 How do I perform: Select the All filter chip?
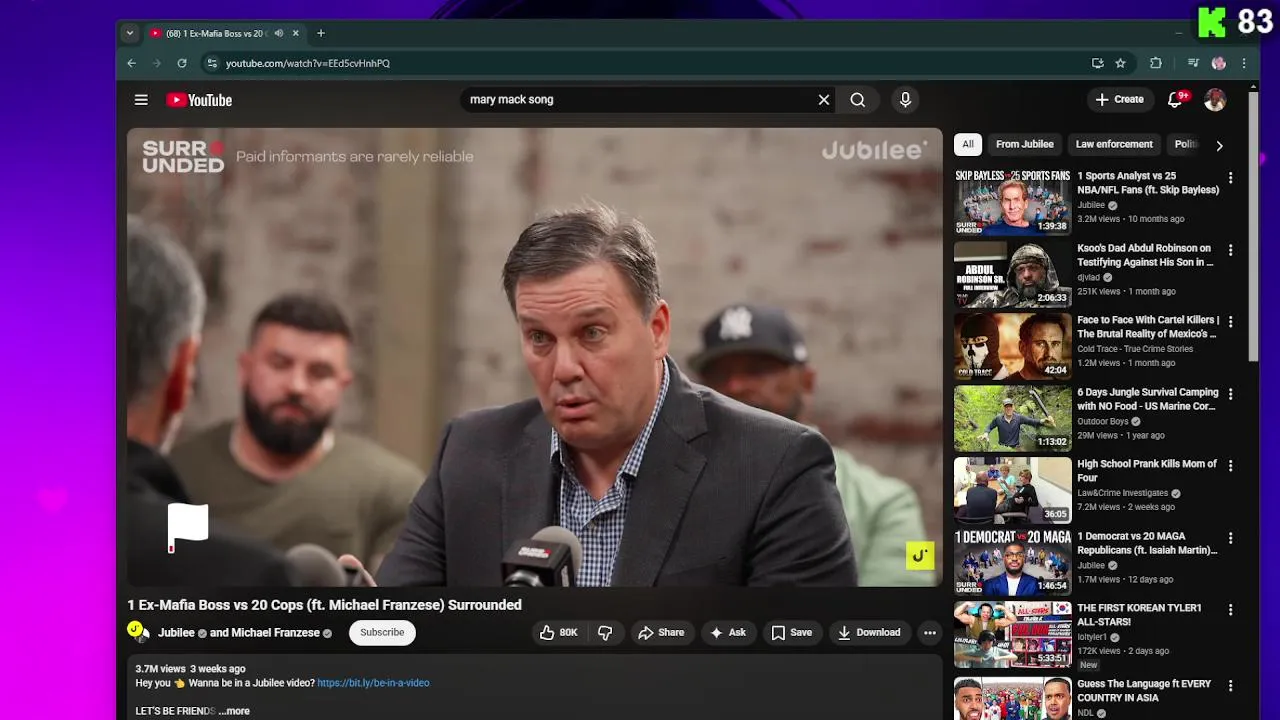pyautogui.click(x=968, y=144)
